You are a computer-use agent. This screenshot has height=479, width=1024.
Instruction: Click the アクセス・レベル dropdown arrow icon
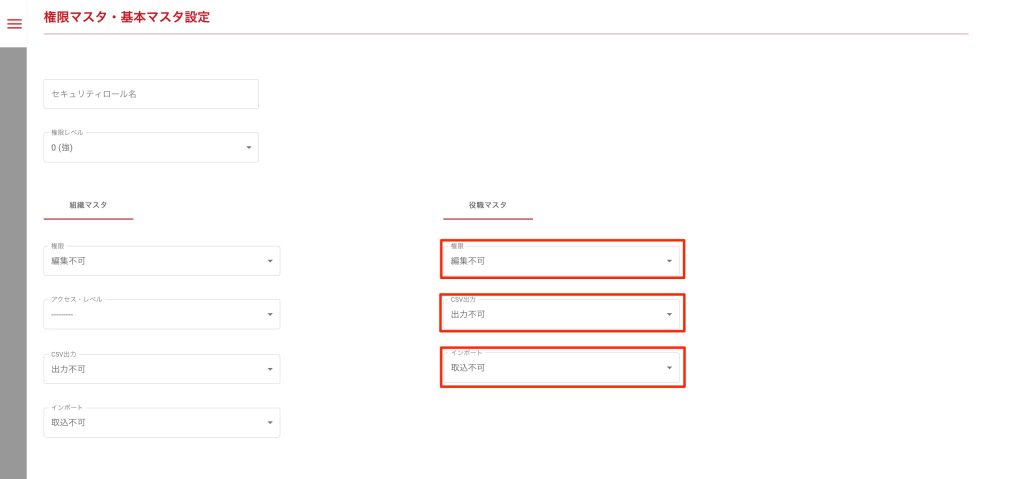coord(270,315)
